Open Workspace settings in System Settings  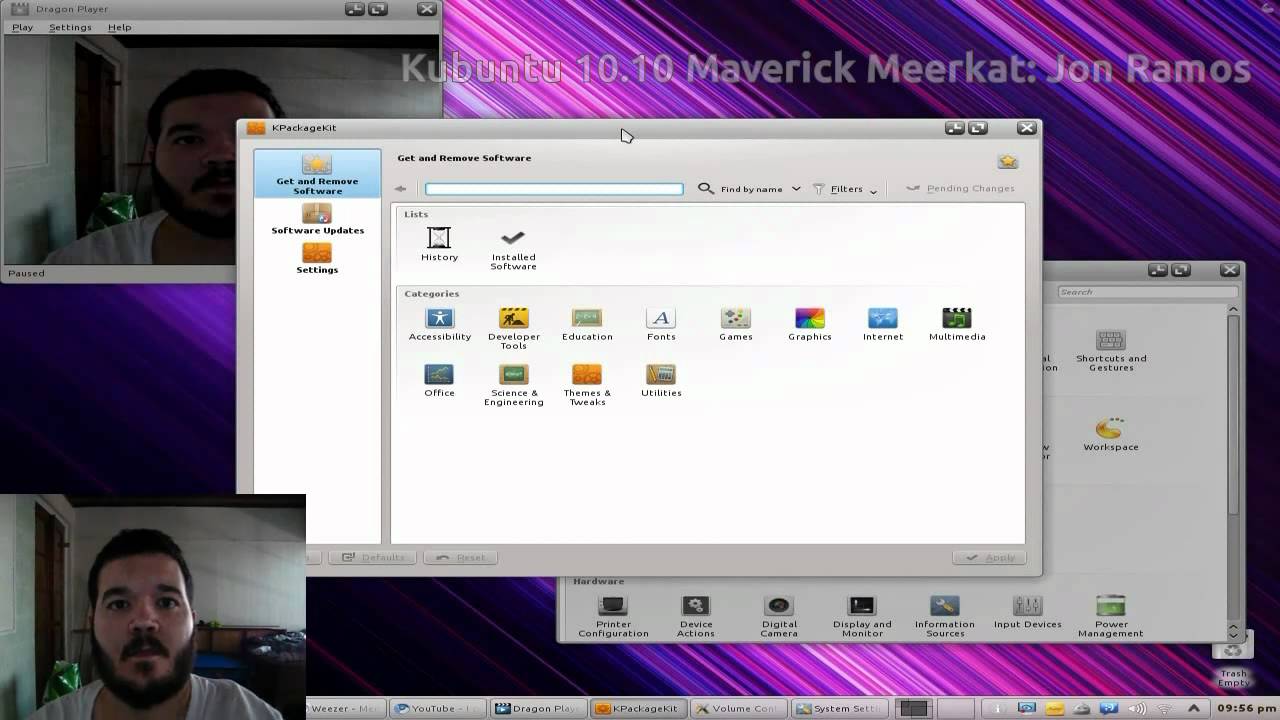point(1111,435)
